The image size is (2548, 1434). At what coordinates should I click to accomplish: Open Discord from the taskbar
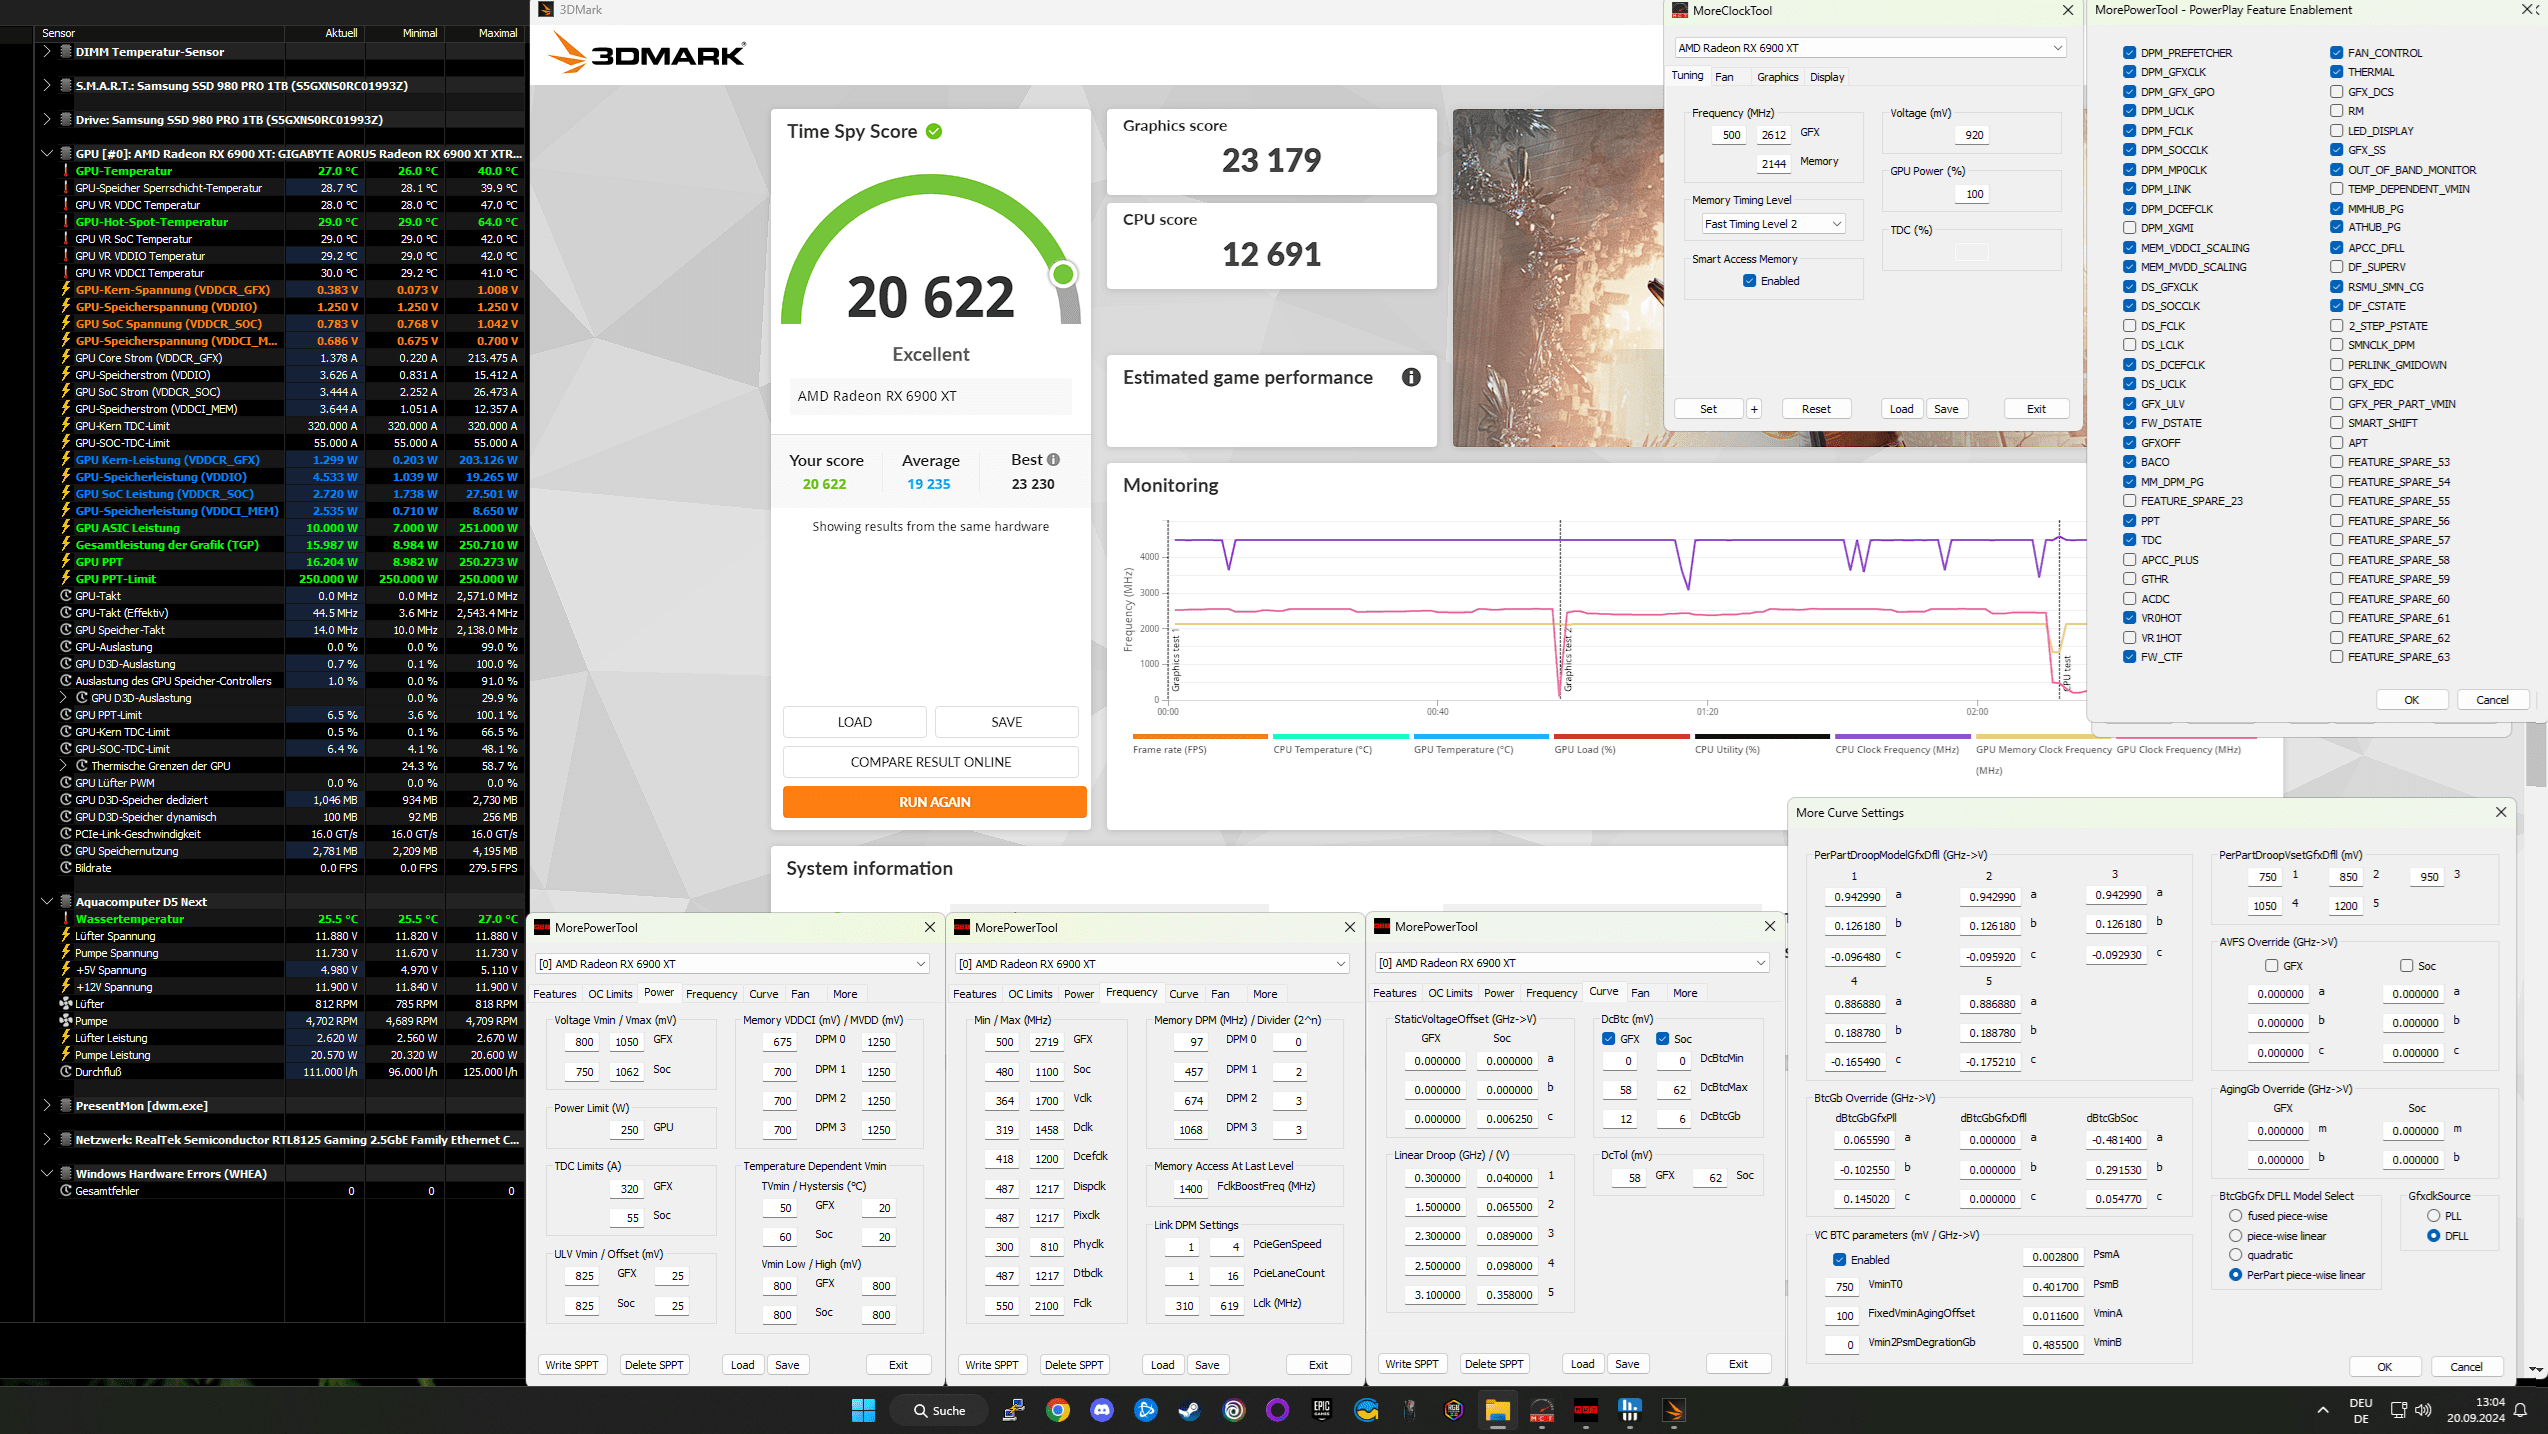click(x=1101, y=1410)
